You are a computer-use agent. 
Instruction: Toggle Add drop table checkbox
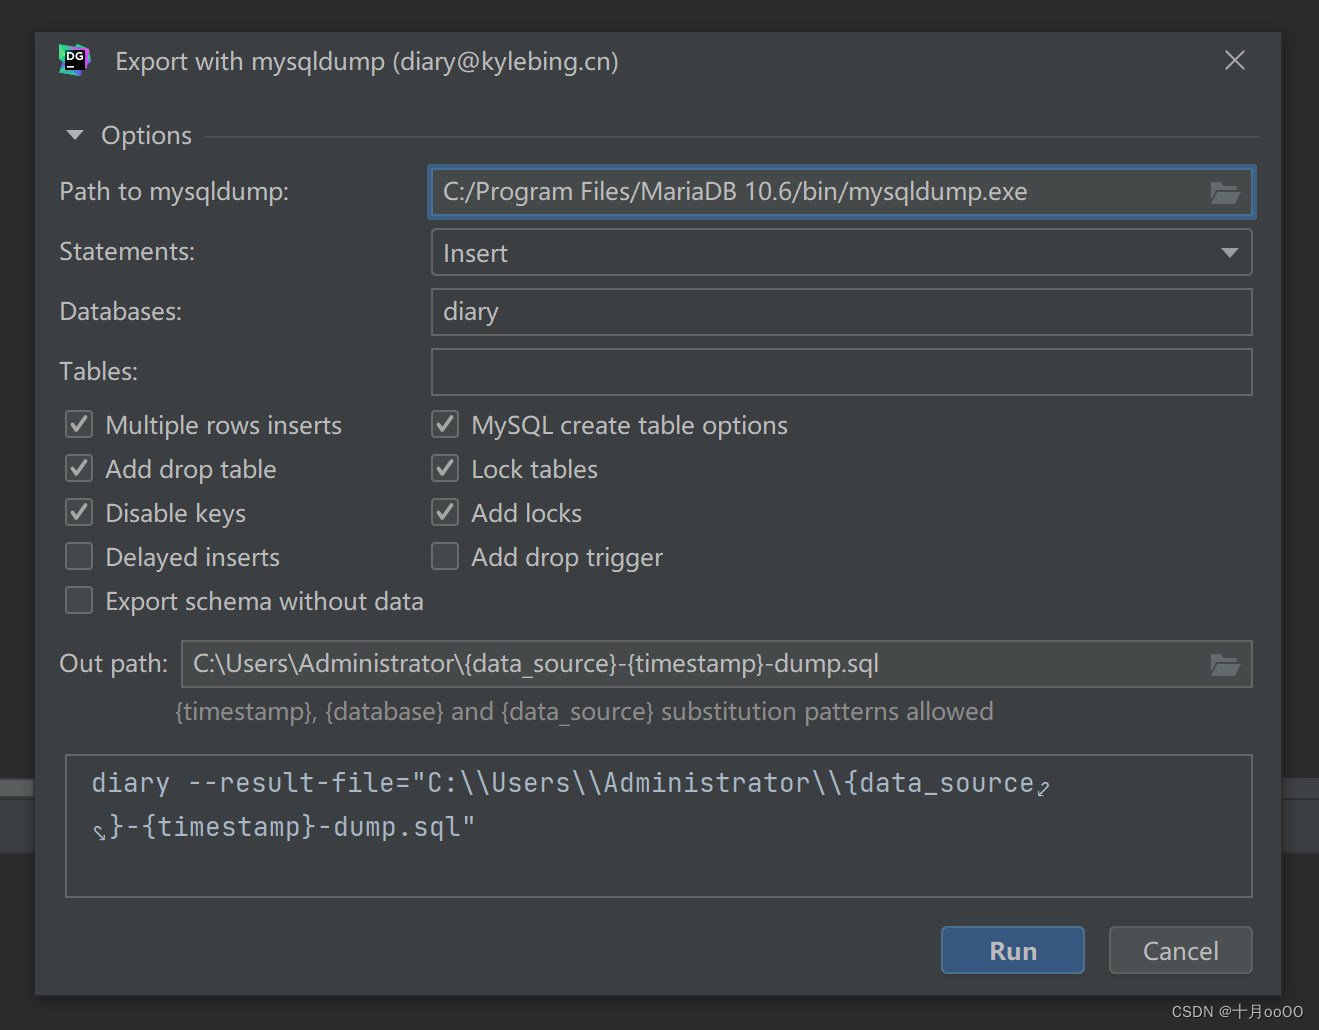pos(79,469)
